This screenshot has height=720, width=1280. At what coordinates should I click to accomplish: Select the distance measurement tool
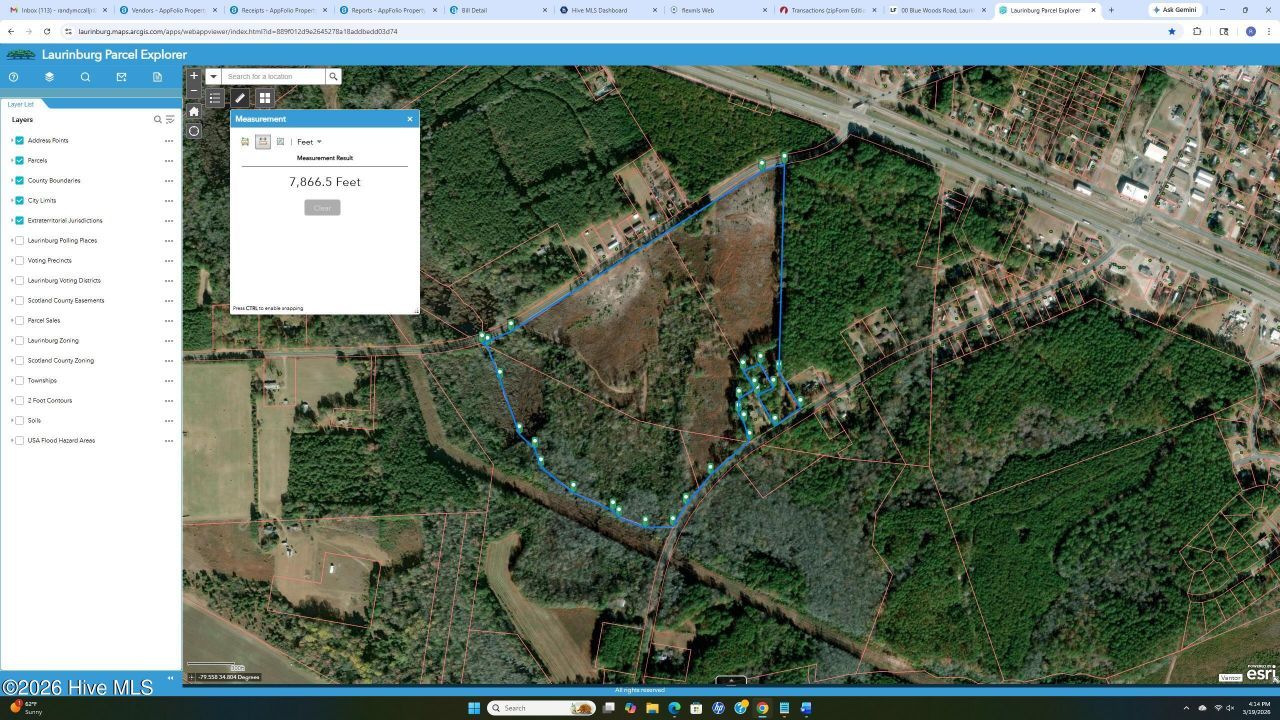pyautogui.click(x=263, y=142)
